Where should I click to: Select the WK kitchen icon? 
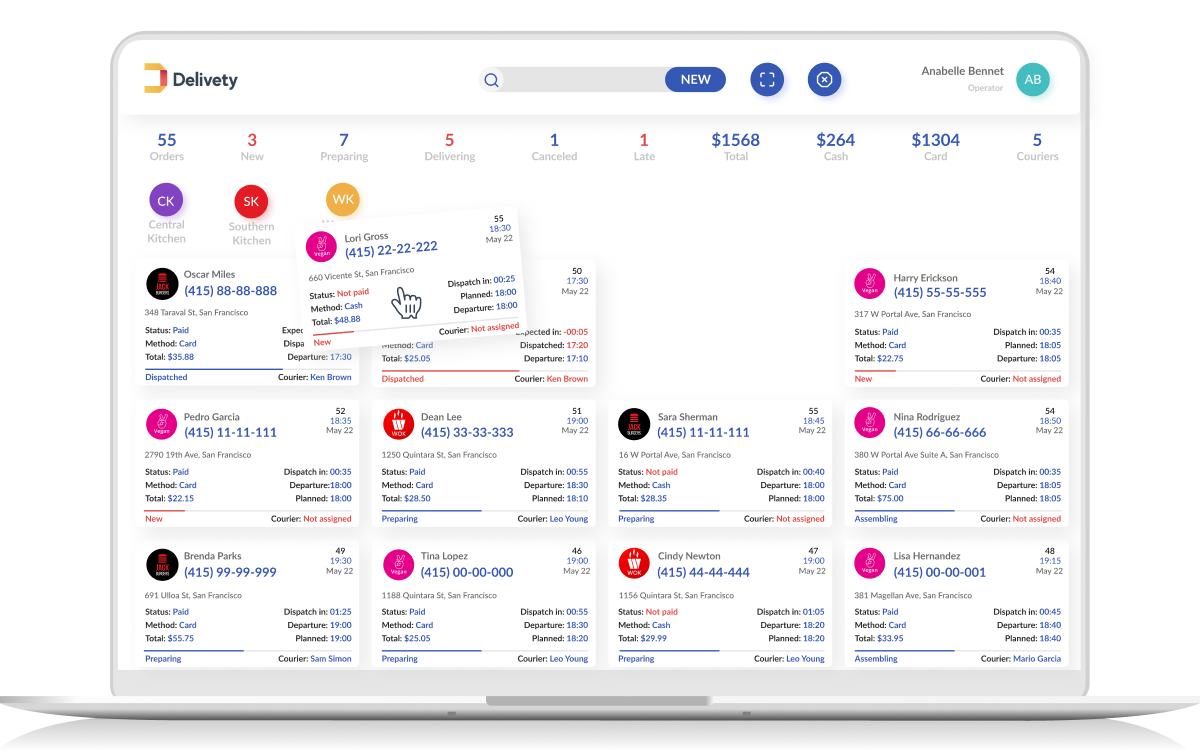click(x=343, y=199)
